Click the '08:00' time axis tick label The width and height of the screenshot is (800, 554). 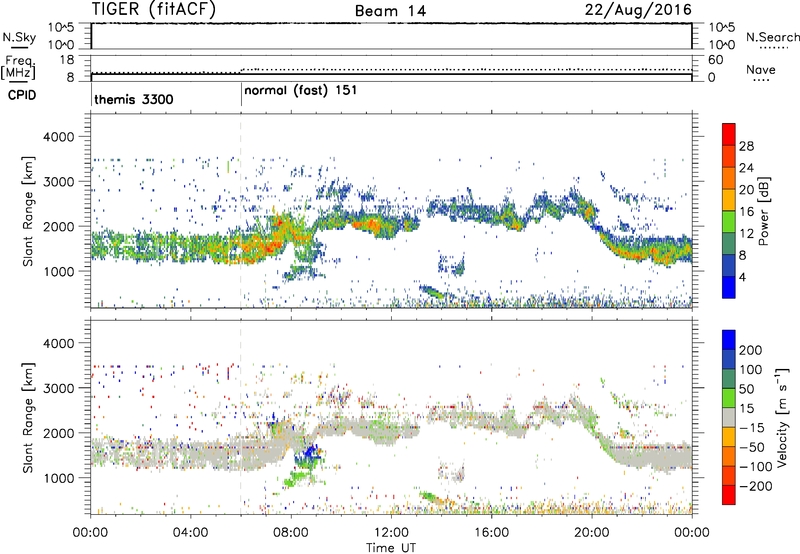[x=290, y=533]
